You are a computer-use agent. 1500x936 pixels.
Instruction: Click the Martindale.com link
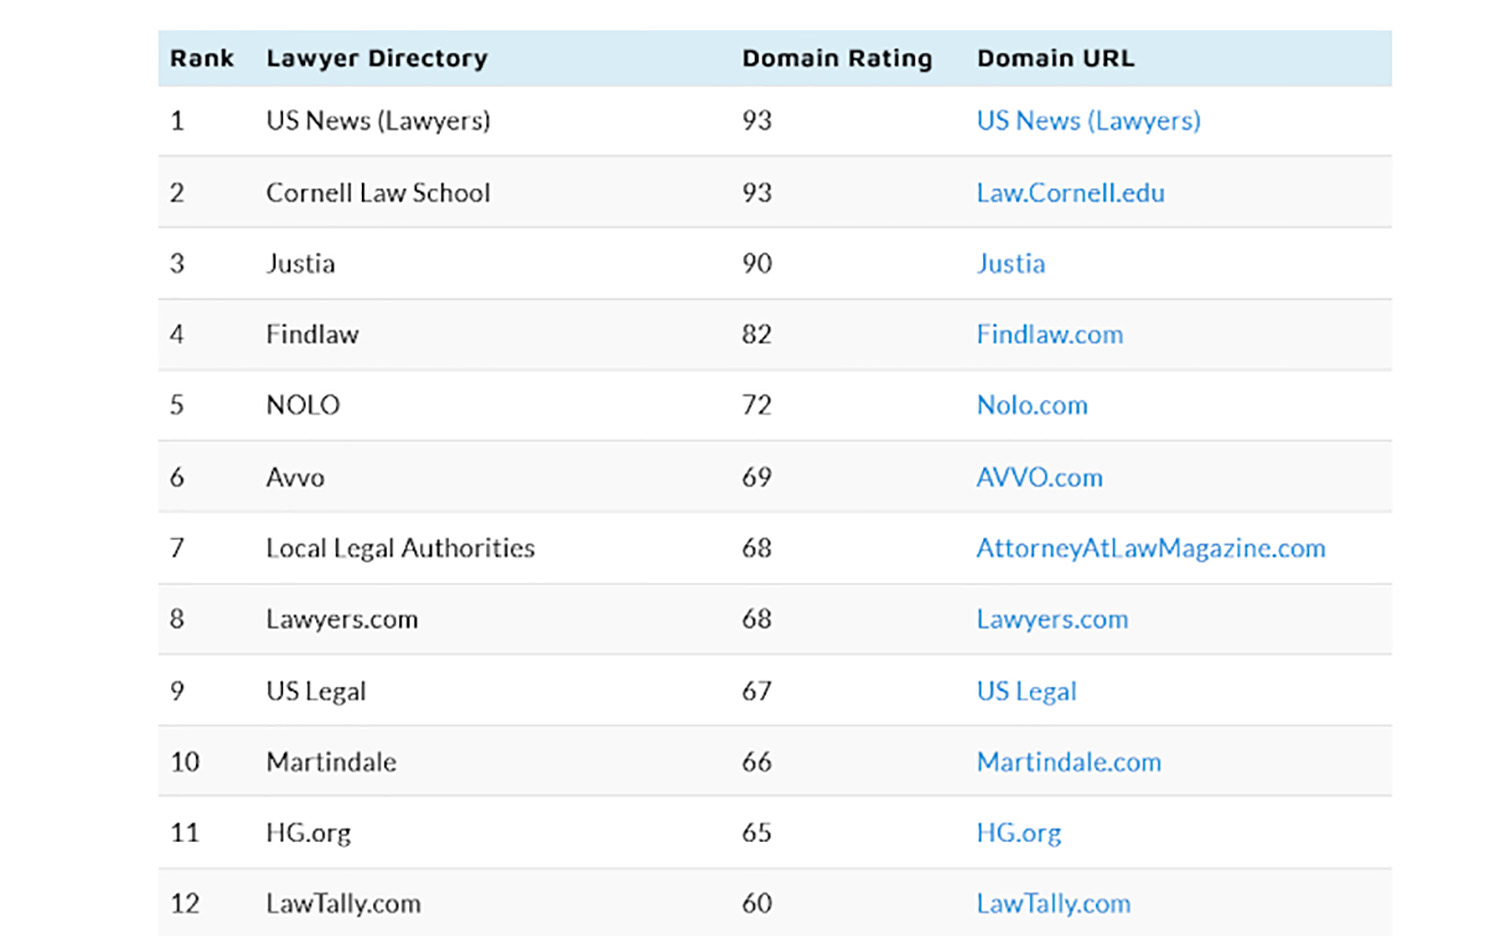1068,763
